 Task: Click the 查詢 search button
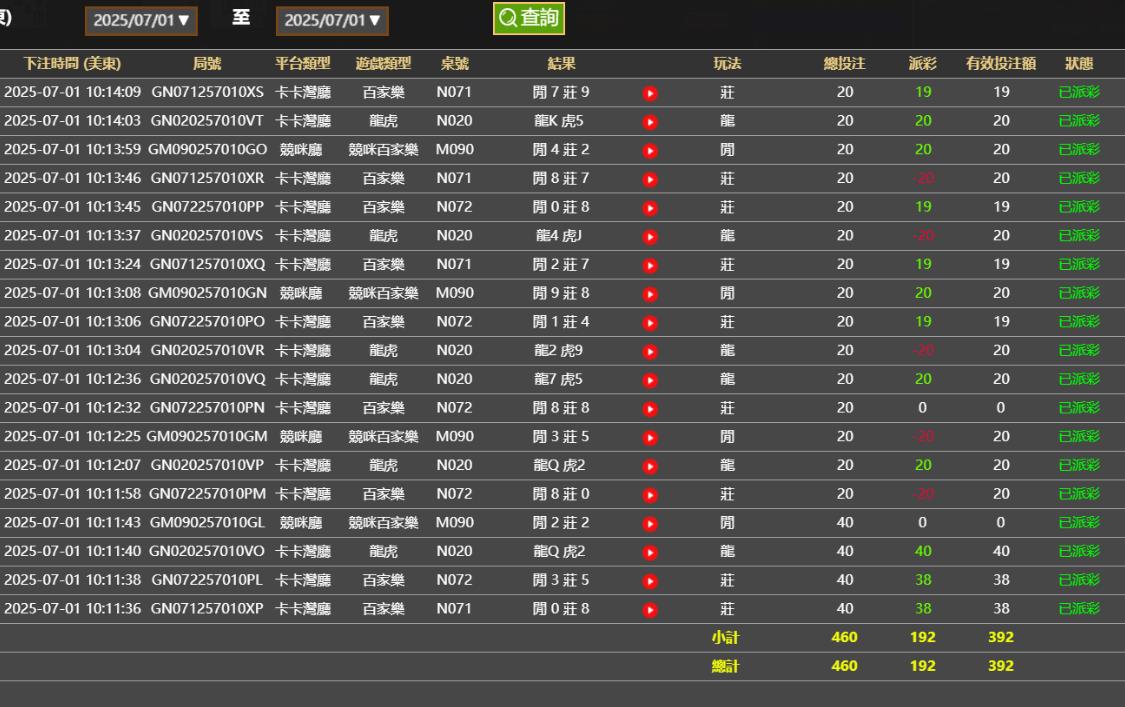click(528, 18)
